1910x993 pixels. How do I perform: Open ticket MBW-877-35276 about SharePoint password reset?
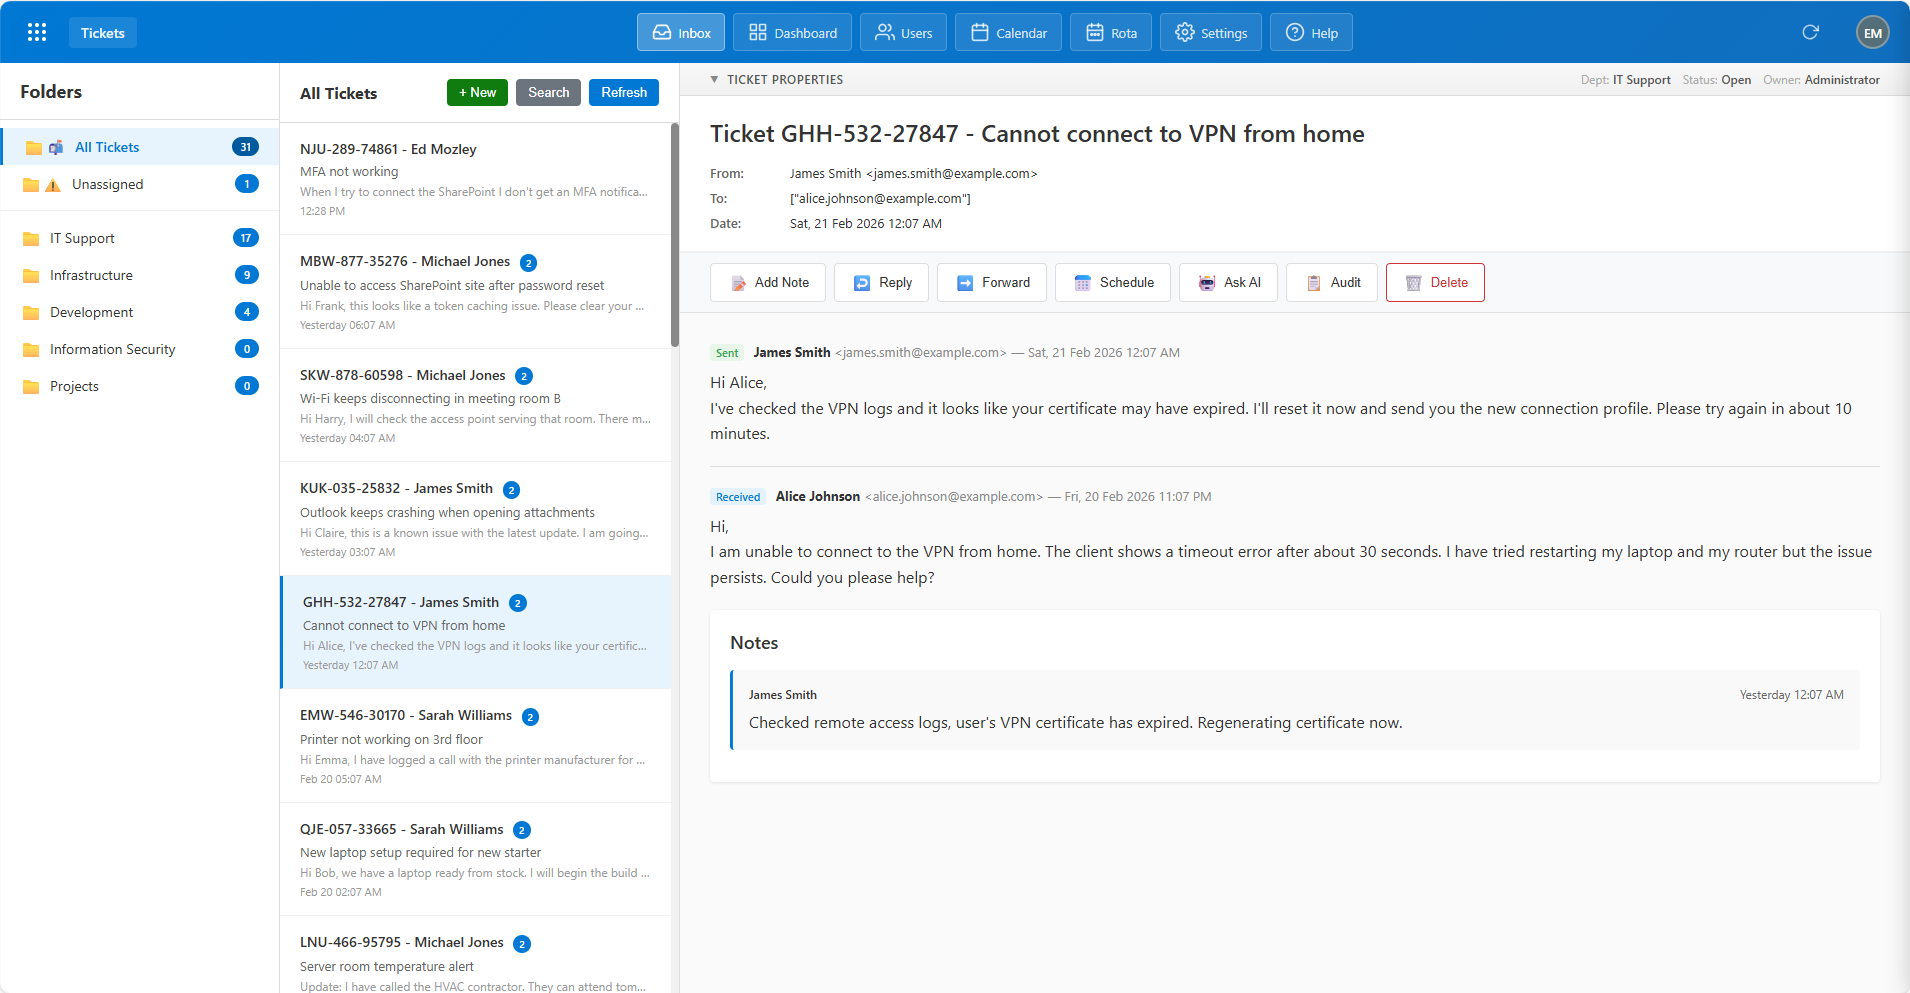[x=475, y=292]
